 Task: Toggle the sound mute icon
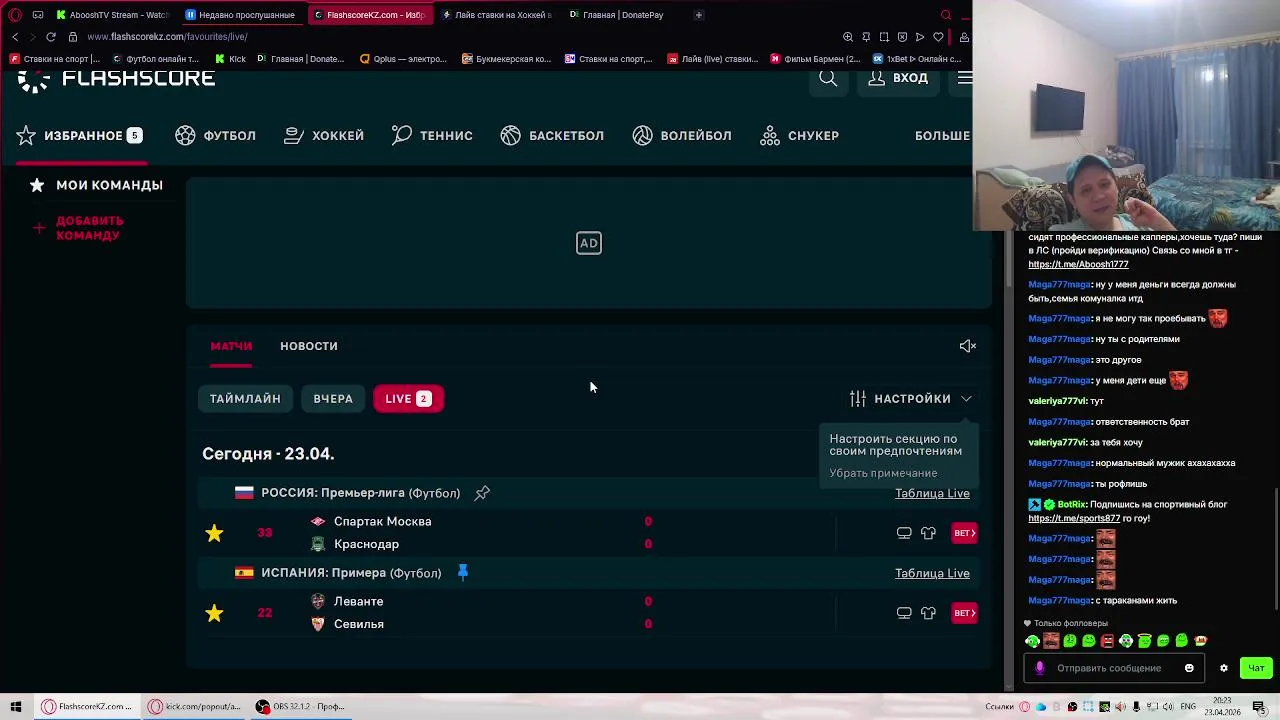[x=967, y=346]
